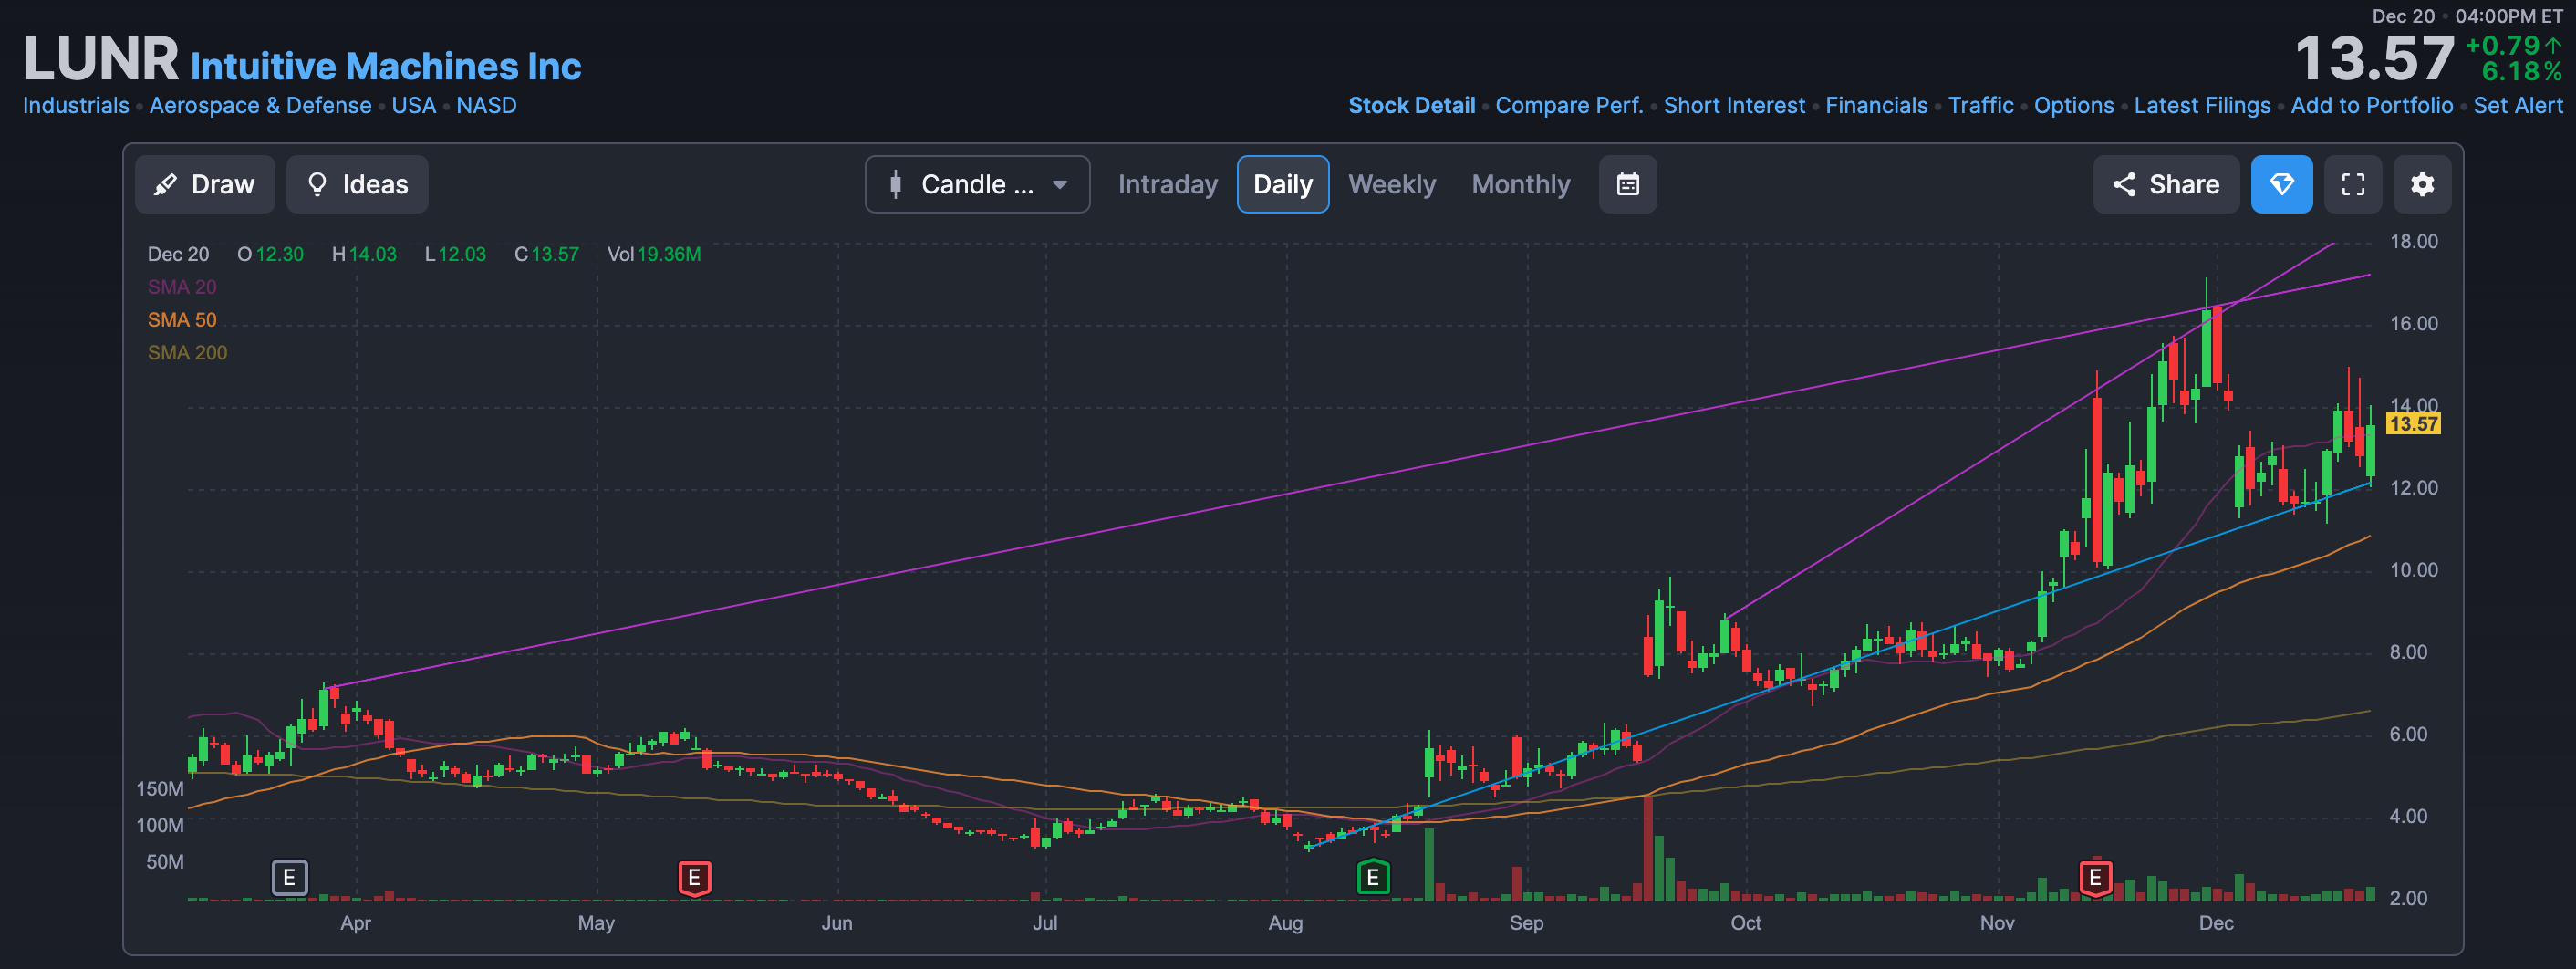2576x969 pixels.
Task: Switch to the Intraday timeframe
Action: click(1167, 184)
